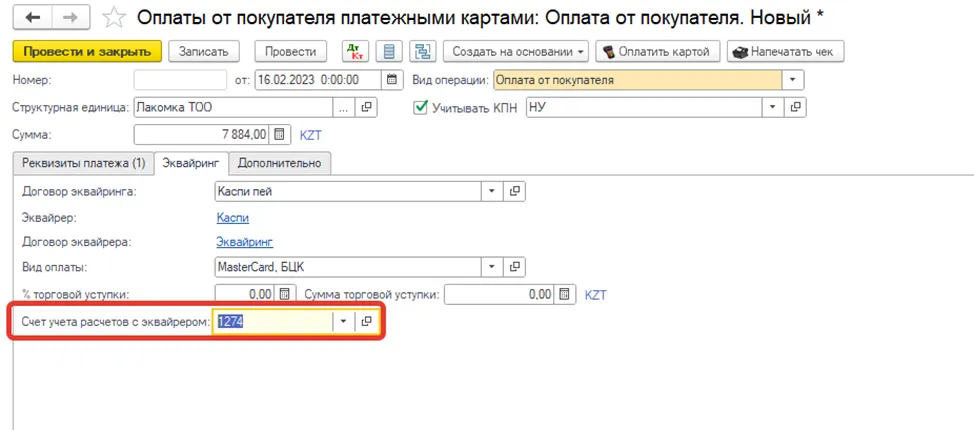
Task: Expand Счет учета расчетов с эквайрером dropdown
Action: [x=344, y=321]
